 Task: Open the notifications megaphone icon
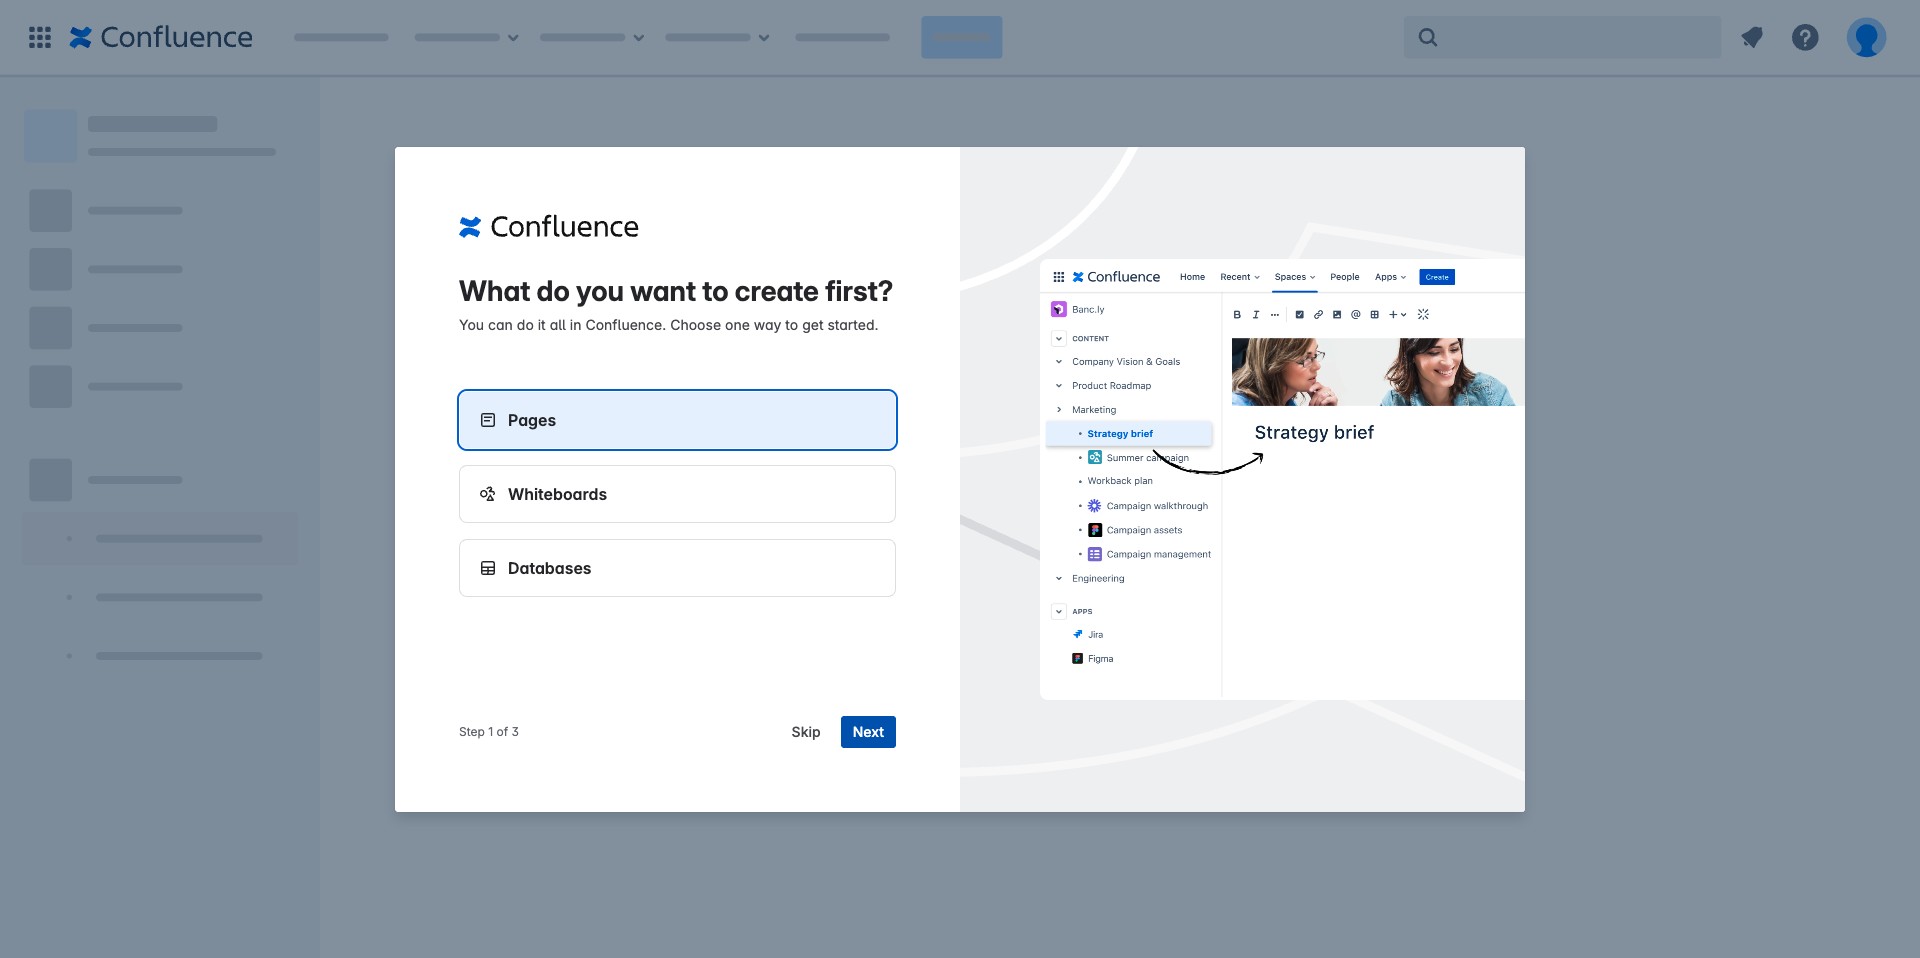[x=1752, y=38]
